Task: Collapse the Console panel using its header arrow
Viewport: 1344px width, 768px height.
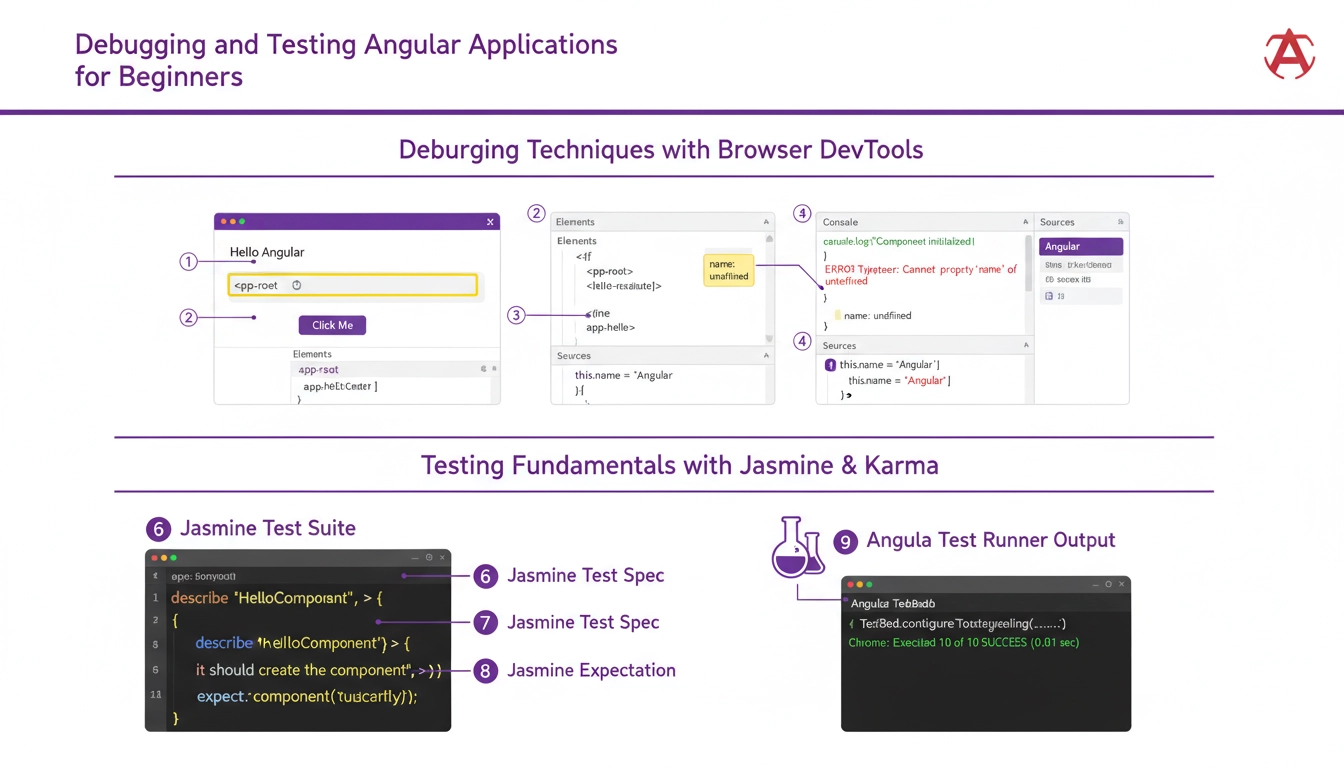Action: pos(1025,222)
